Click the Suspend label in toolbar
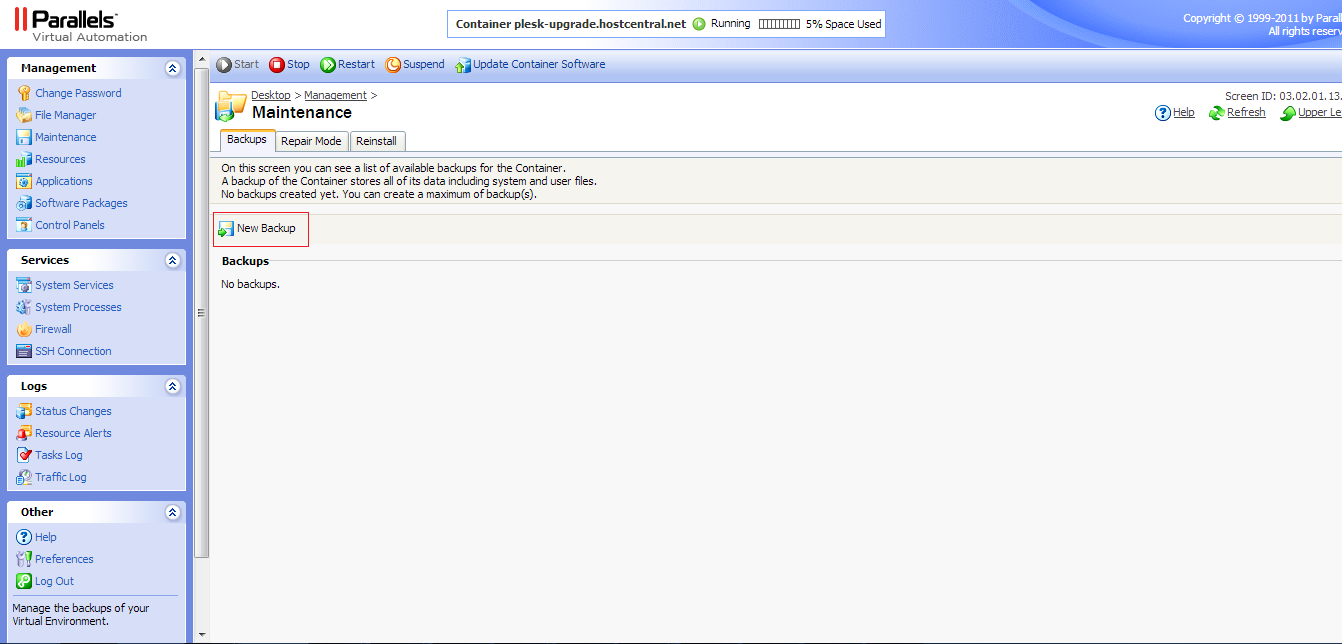1342x644 pixels. (424, 64)
